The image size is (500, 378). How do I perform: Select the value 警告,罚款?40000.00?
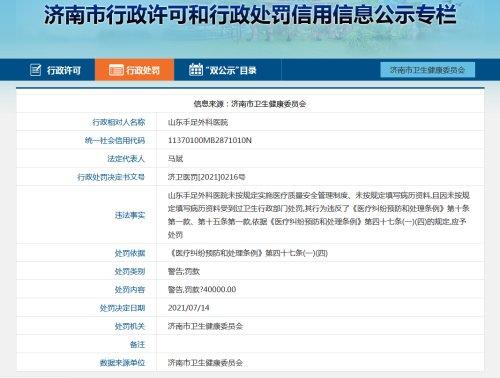202,290
